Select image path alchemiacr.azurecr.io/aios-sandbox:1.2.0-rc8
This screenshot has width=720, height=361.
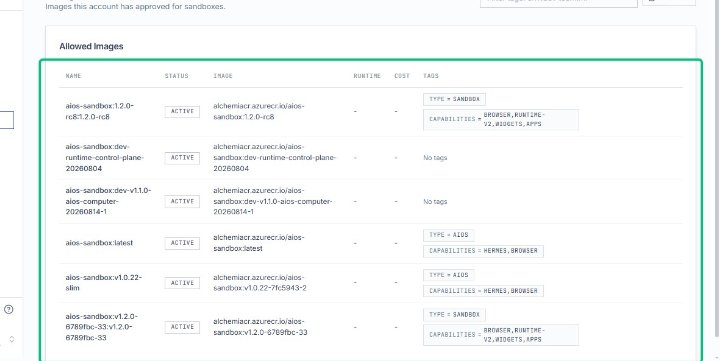(259, 111)
